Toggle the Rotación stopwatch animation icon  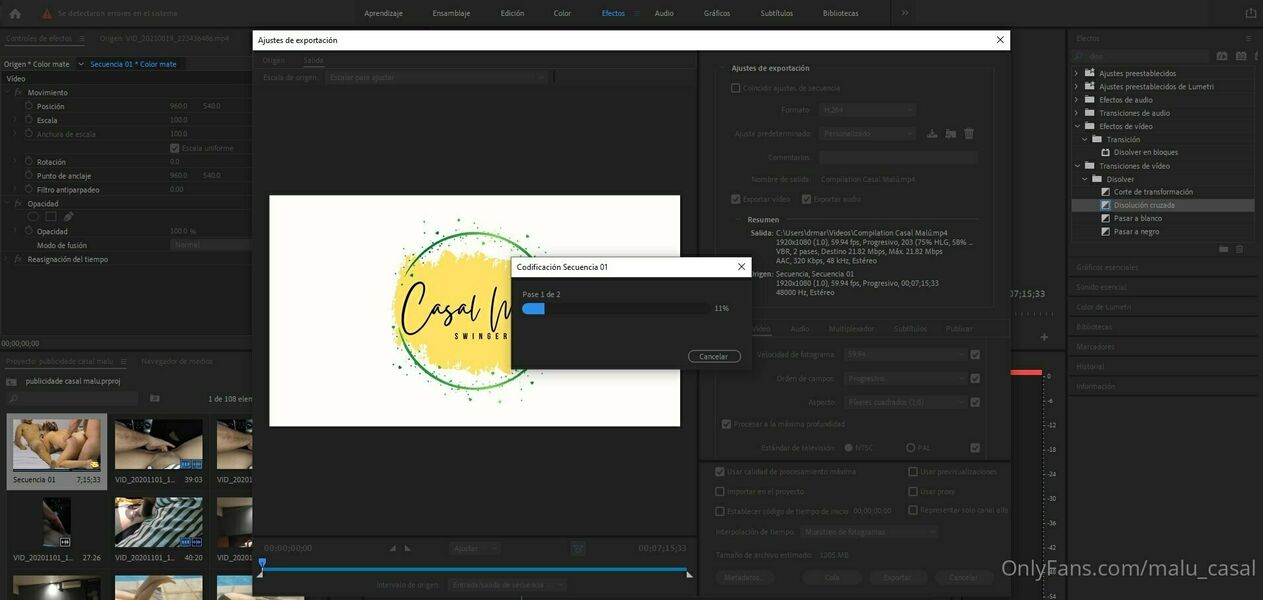point(28,162)
